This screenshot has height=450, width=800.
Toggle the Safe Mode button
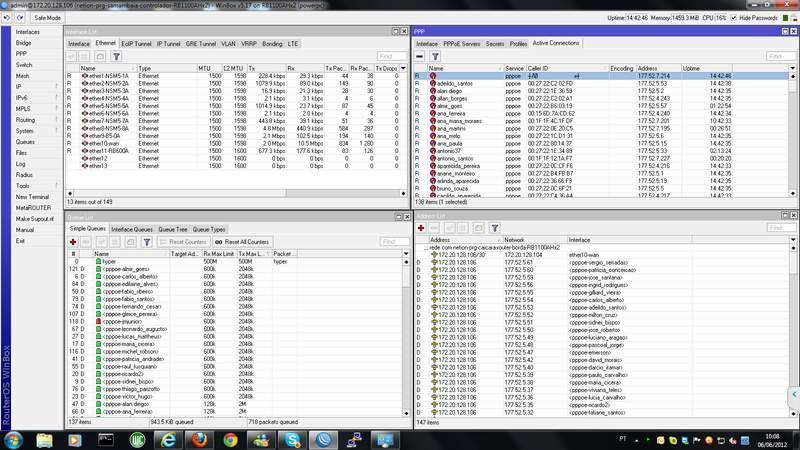tap(47, 18)
